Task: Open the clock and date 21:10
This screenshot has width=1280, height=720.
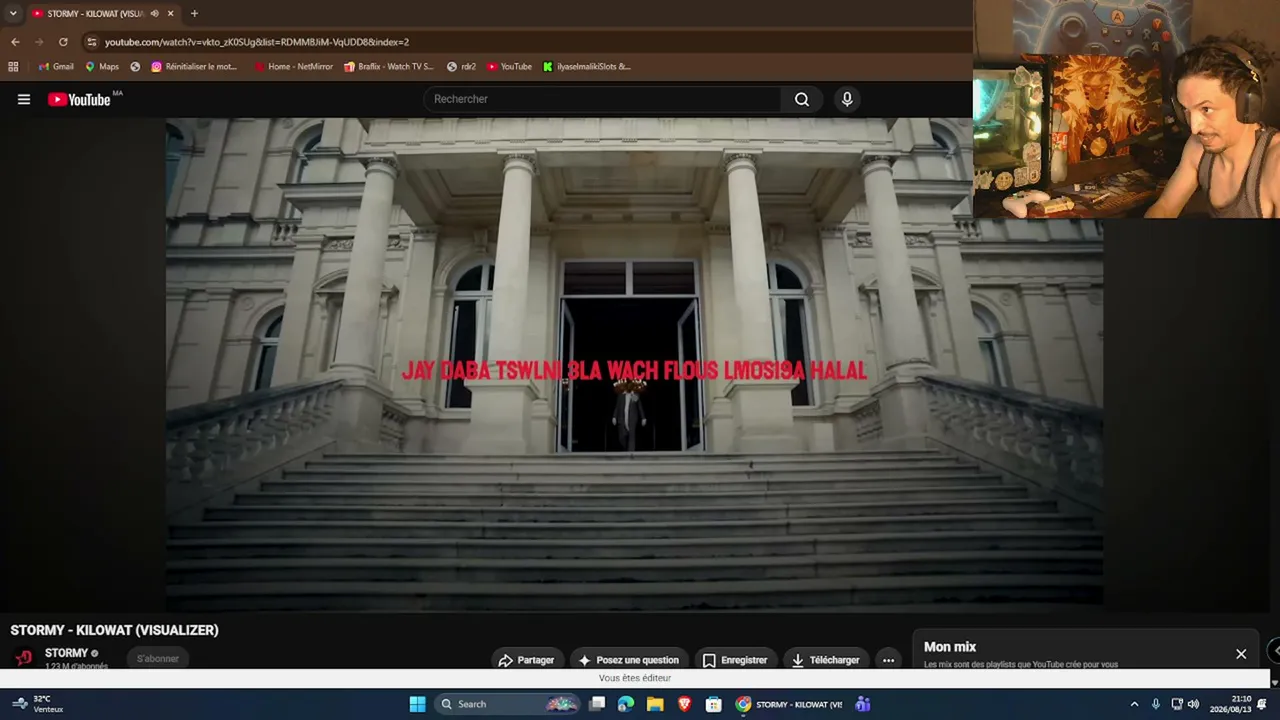Action: point(1230,704)
